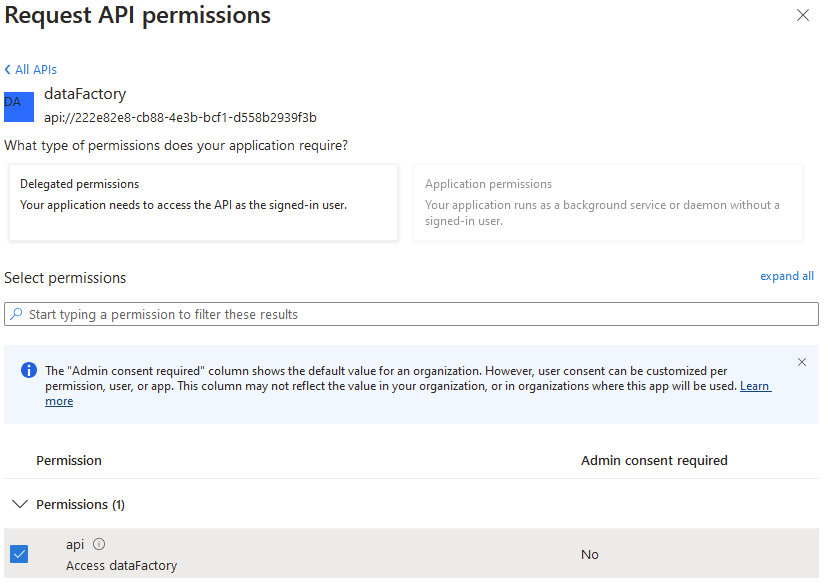Image resolution: width=828 pixels, height=585 pixels.
Task: Click the magnifier icon in search box
Action: 16,314
